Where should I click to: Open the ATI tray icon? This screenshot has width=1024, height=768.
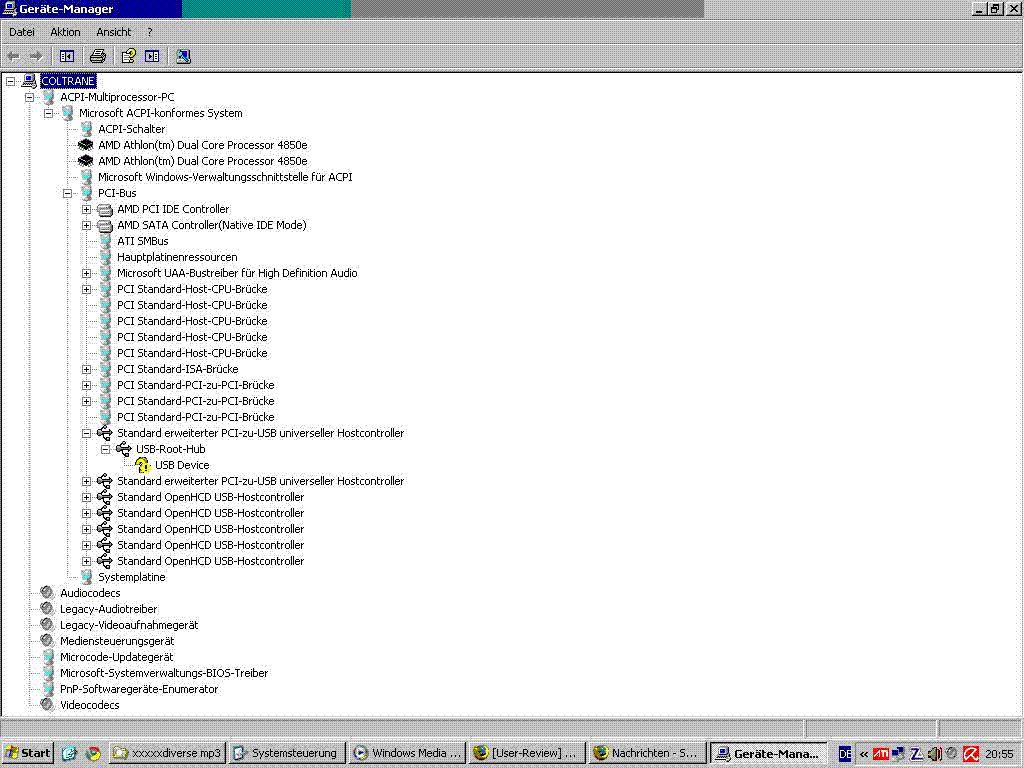pos(880,754)
